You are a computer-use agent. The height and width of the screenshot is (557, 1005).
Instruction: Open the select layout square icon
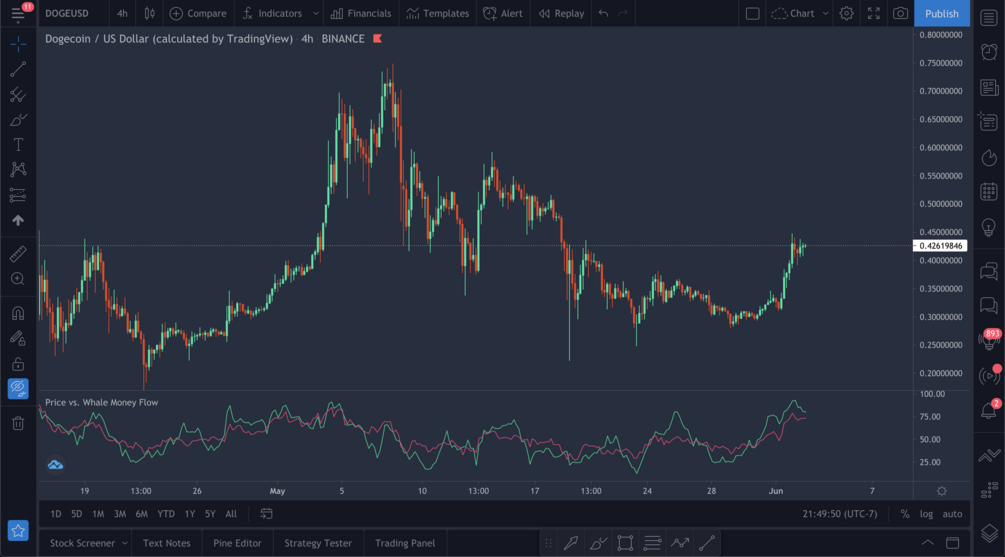click(752, 13)
